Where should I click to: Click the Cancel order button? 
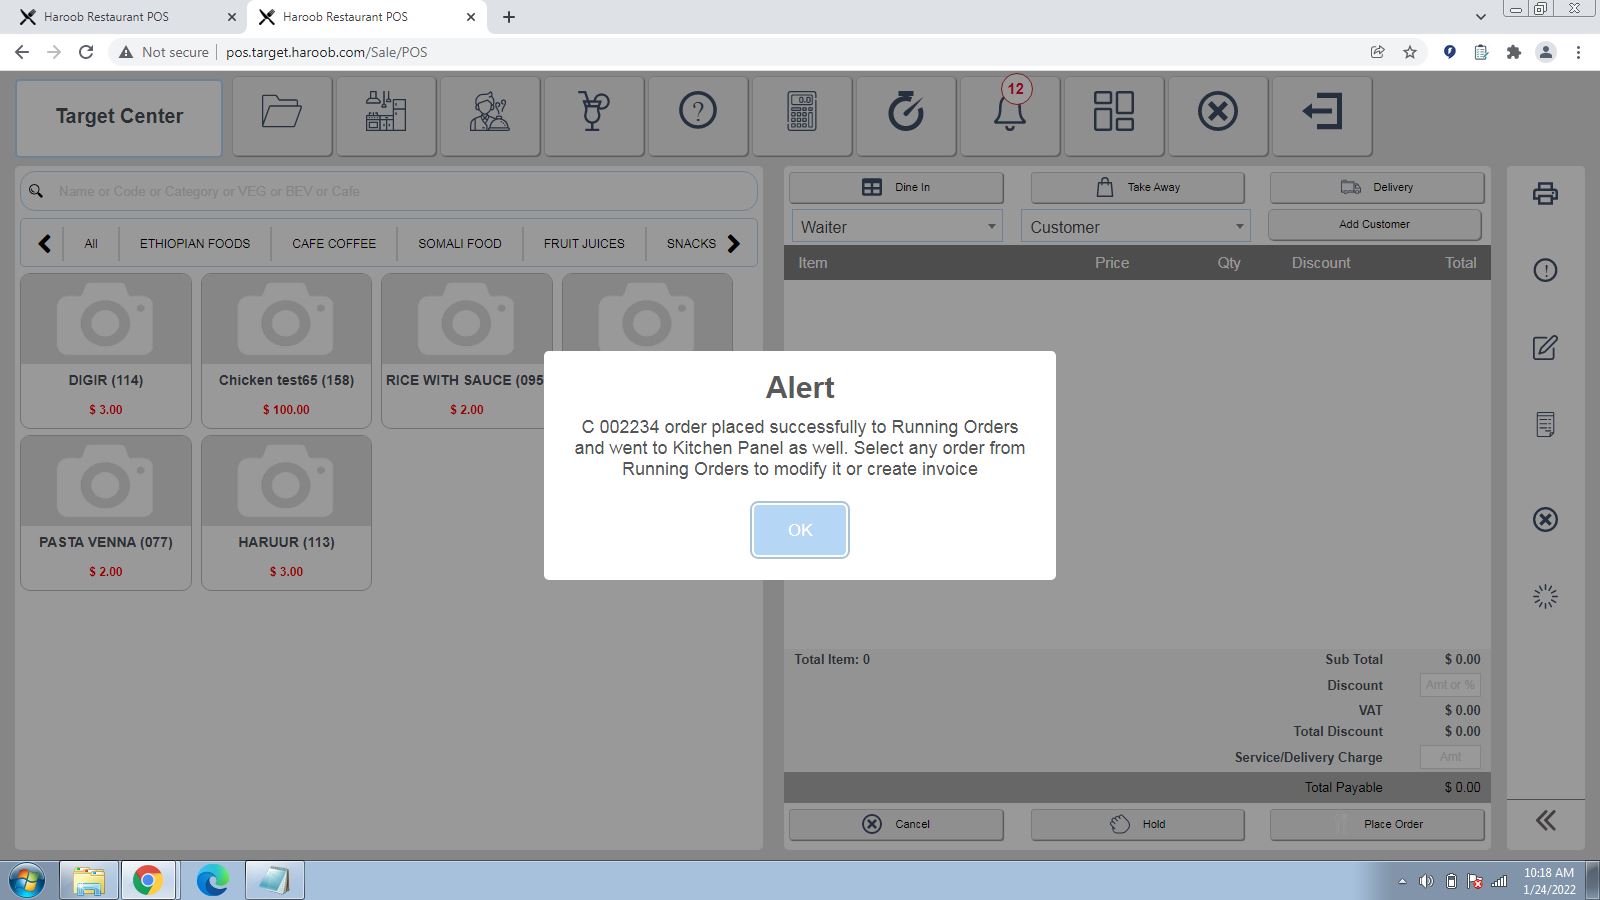[x=896, y=824]
